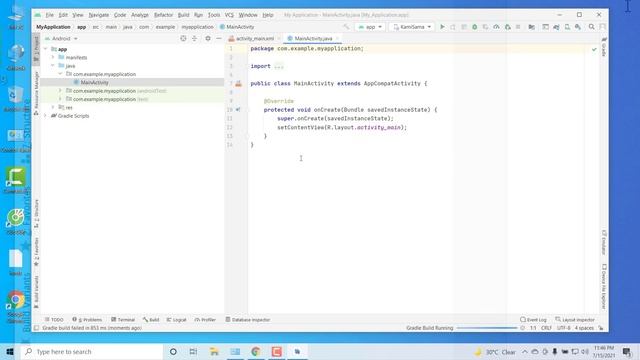Screen dimensions: 640x360
Task: Toggle the Device File Explorer panel
Action: pyautogui.click(x=604, y=287)
